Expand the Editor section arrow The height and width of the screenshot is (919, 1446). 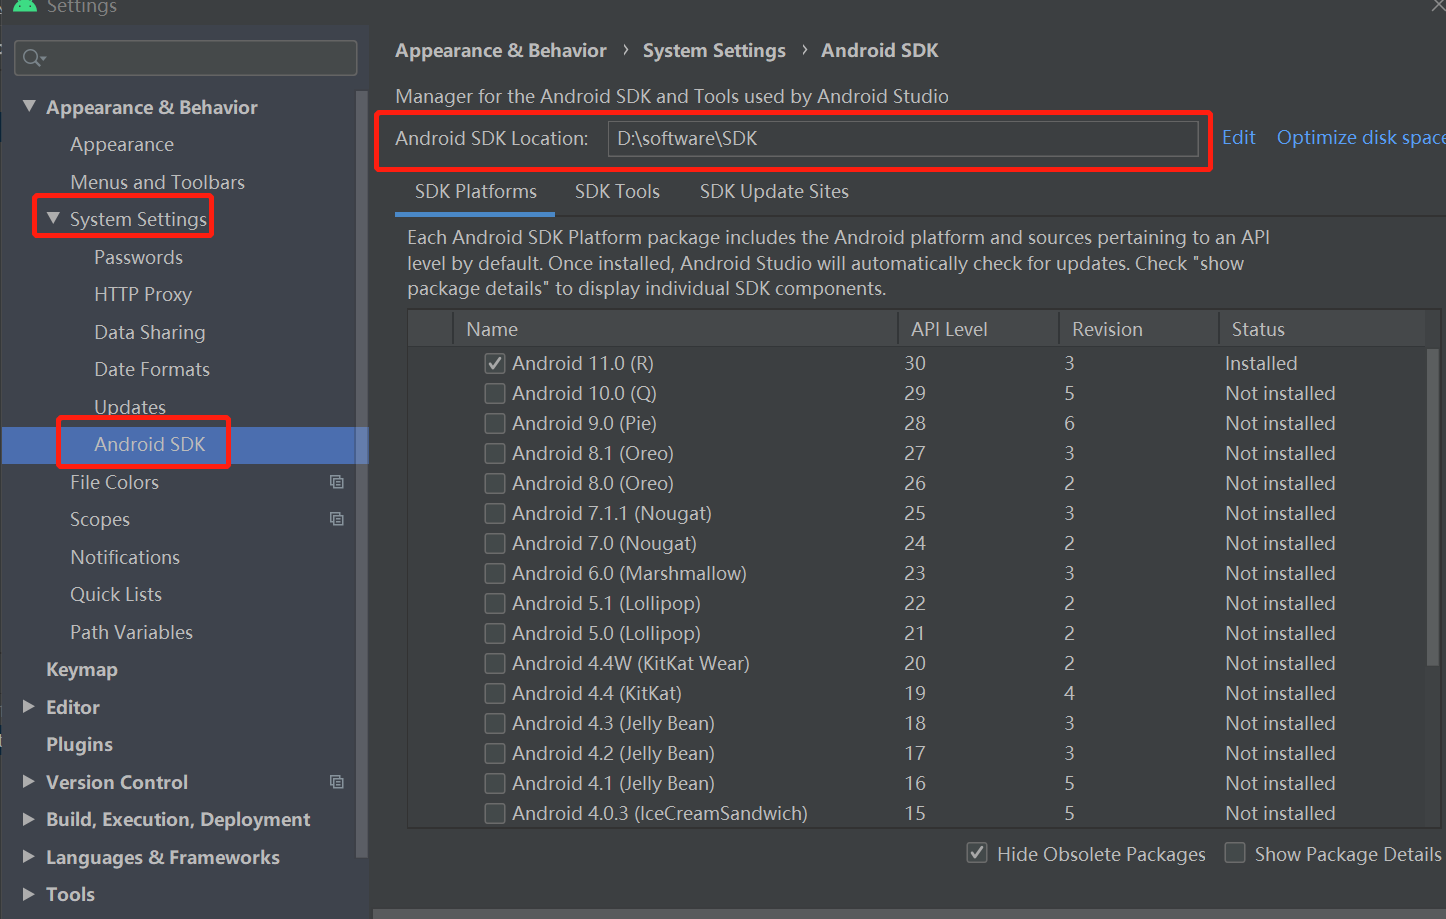pos(29,706)
